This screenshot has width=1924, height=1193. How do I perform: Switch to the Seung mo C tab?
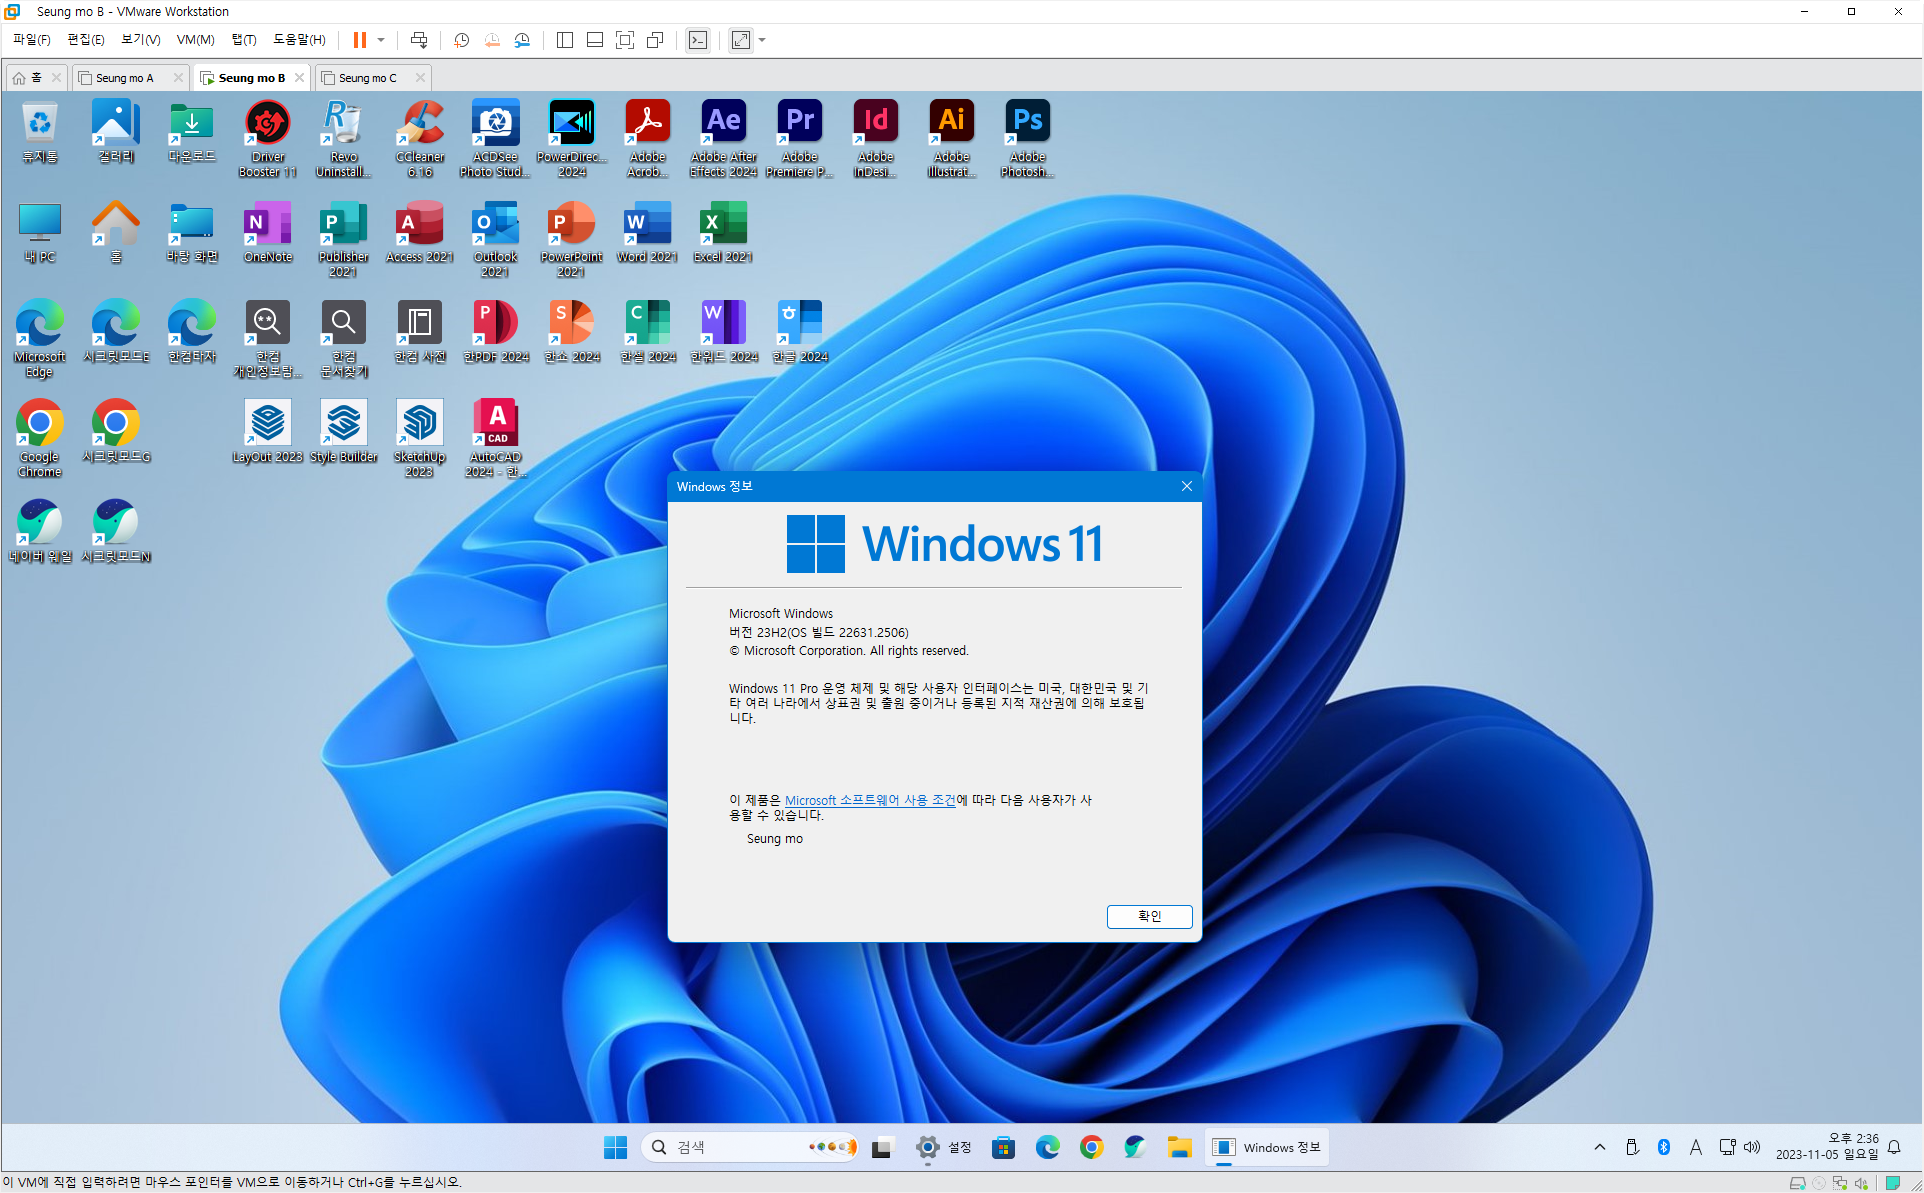point(367,78)
